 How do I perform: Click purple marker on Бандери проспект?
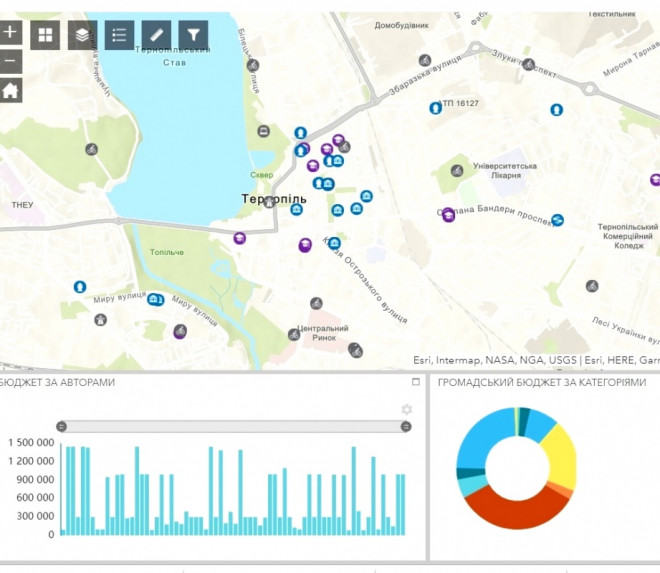tap(449, 214)
